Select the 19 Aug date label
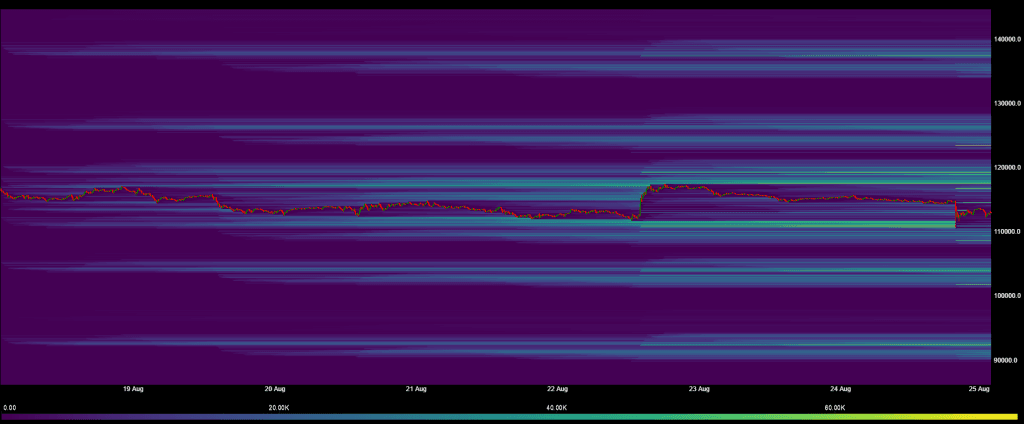The width and height of the screenshot is (1024, 424). point(133,389)
